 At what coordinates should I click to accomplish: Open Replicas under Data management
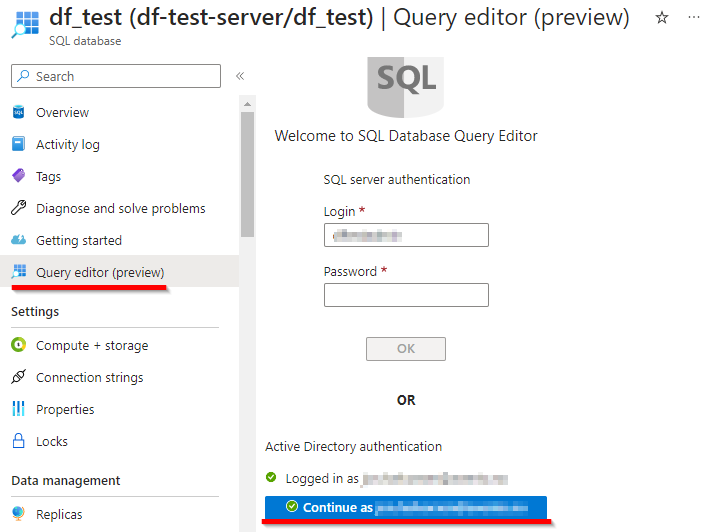coord(59,514)
